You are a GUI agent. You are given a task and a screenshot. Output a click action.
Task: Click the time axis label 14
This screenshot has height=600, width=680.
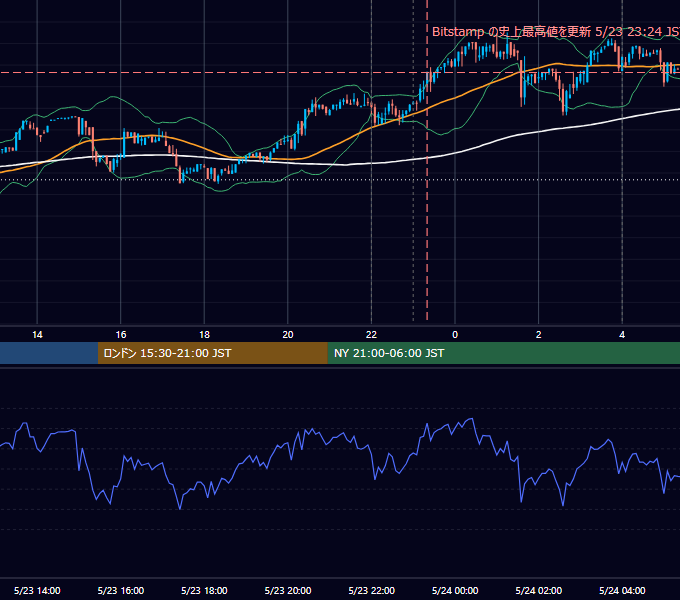tap(37, 335)
